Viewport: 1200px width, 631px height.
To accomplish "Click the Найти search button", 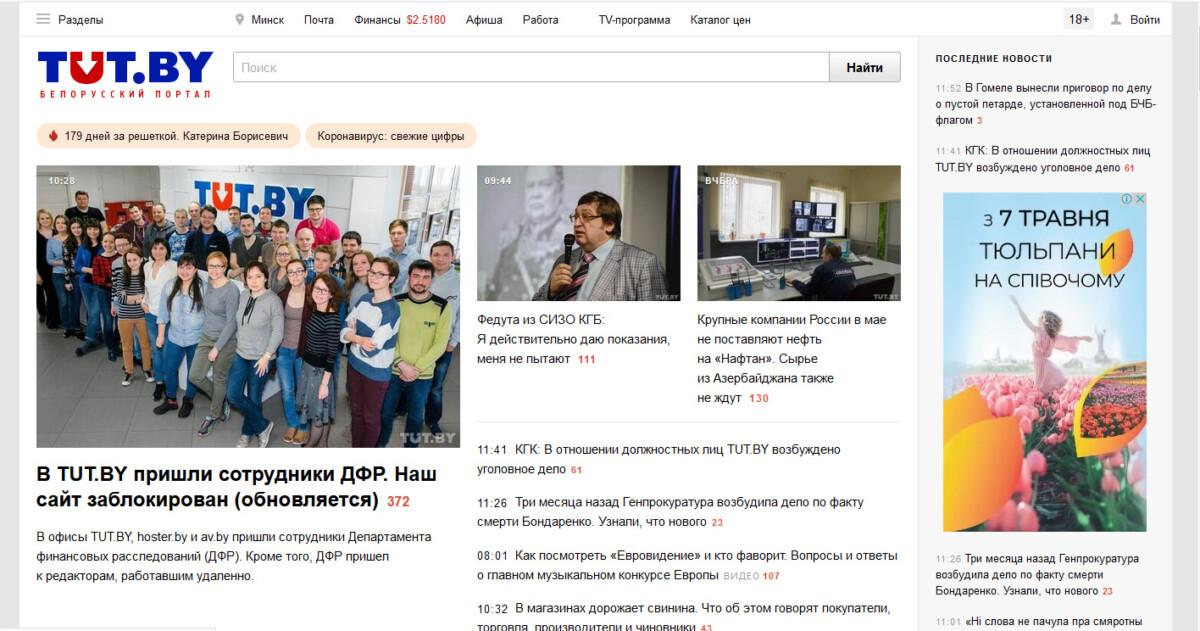I will [x=864, y=67].
